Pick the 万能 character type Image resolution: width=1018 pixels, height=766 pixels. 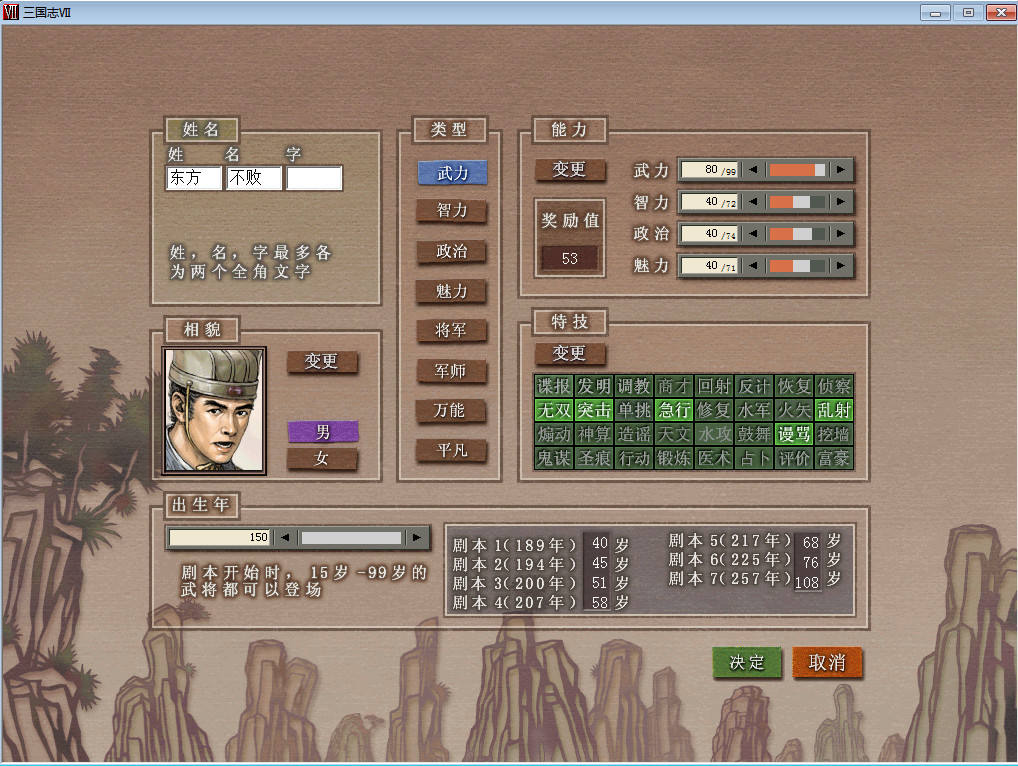[x=452, y=411]
